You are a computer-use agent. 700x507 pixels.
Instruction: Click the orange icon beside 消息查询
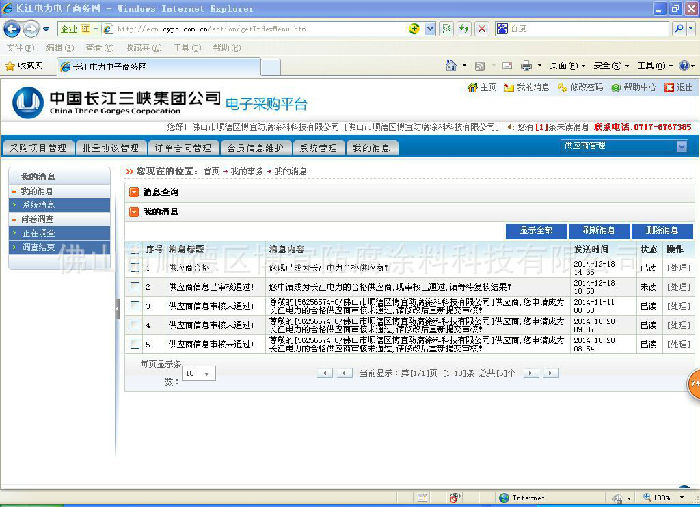133,191
